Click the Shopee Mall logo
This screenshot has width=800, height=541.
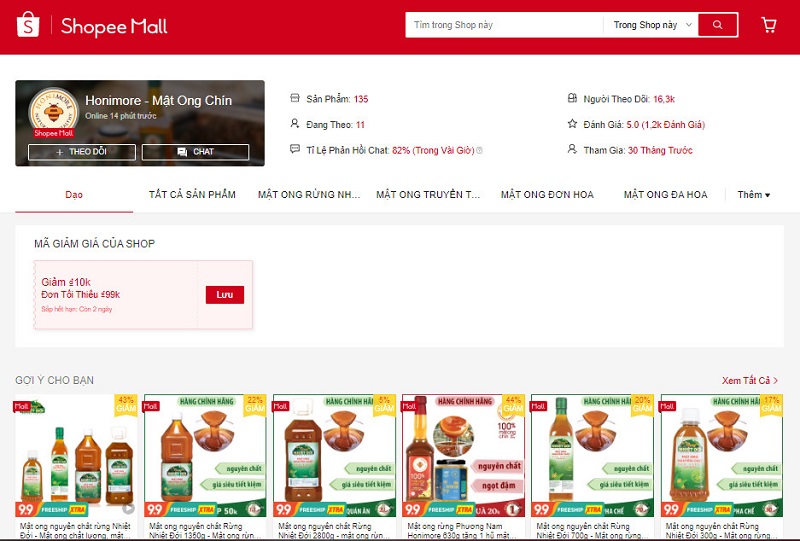(91, 26)
